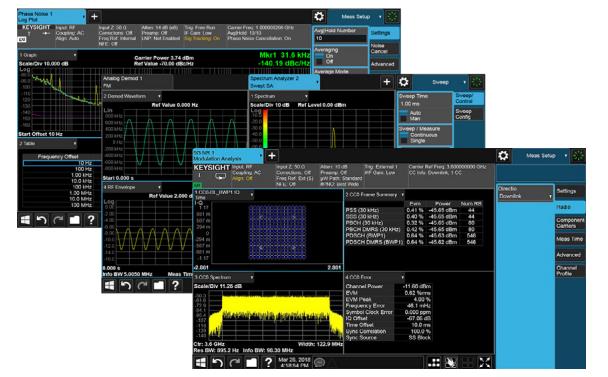
Task: Open the touch gesture hand icon
Action: pyautogui.click(x=451, y=363)
